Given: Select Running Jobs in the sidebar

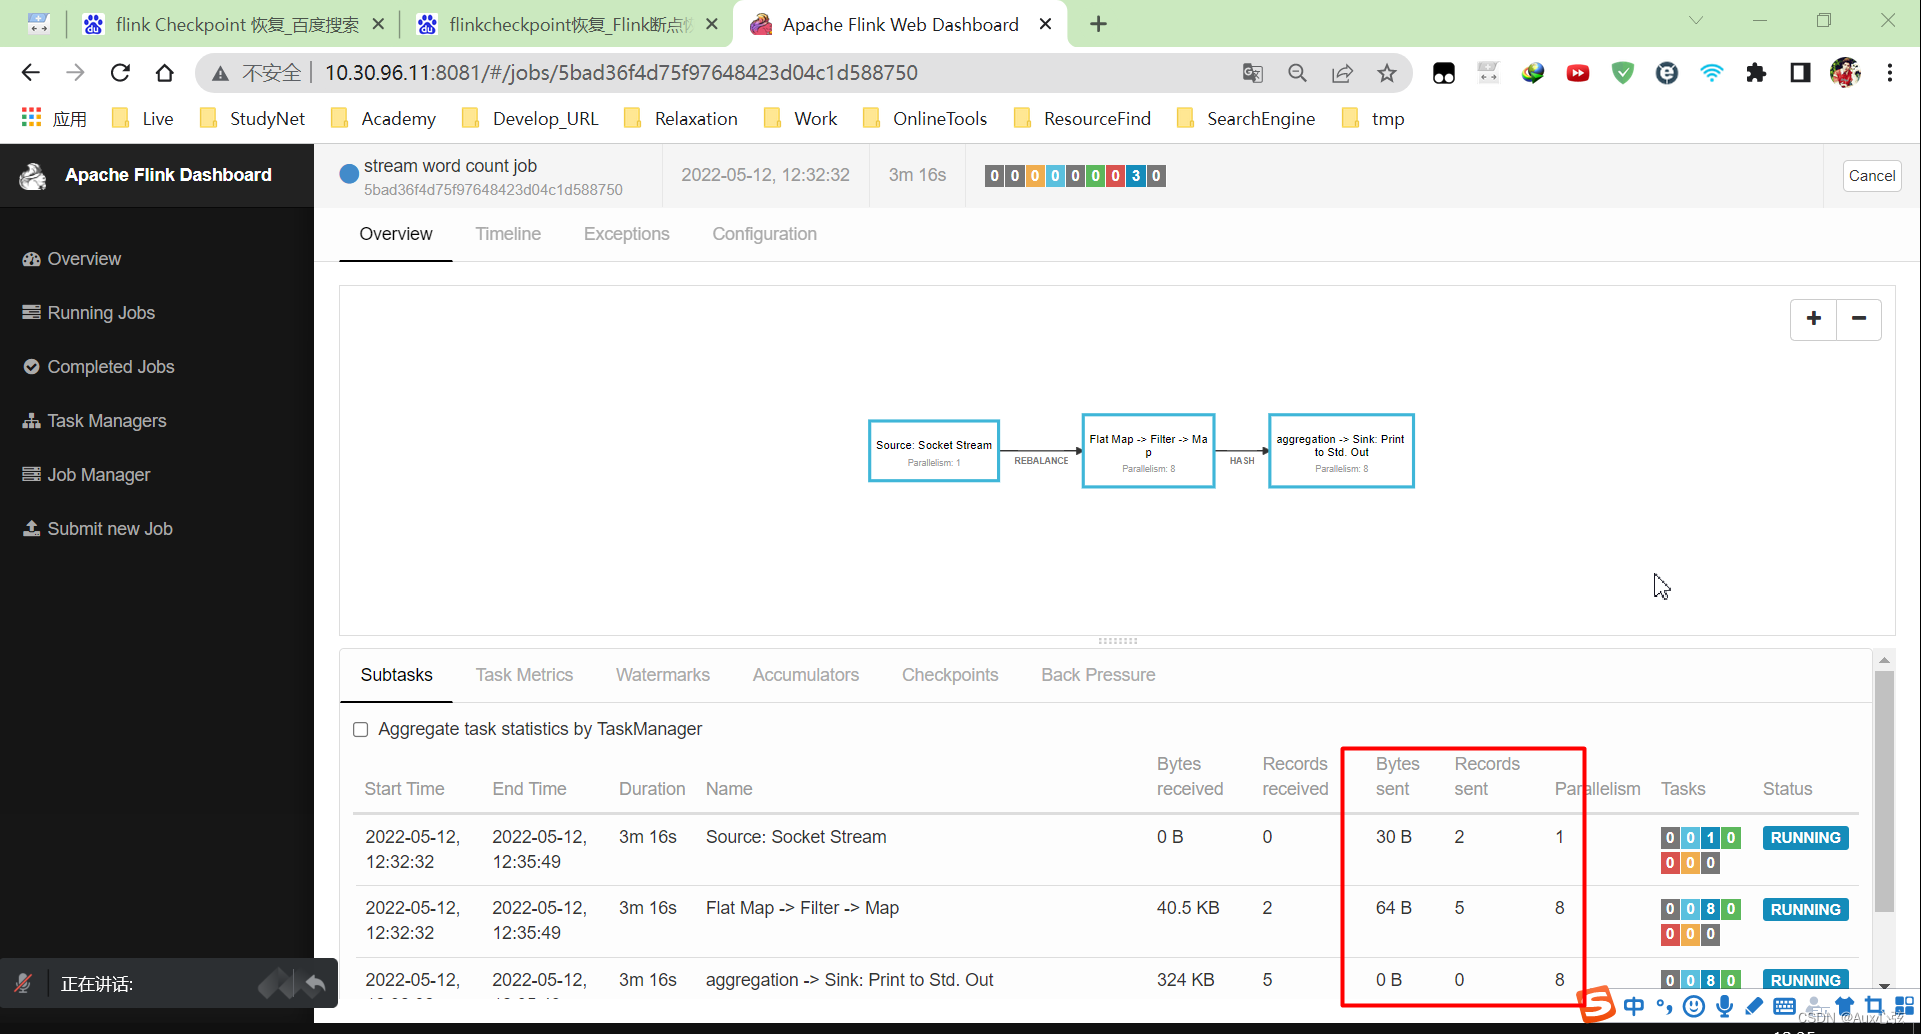Looking at the screenshot, I should 100,312.
